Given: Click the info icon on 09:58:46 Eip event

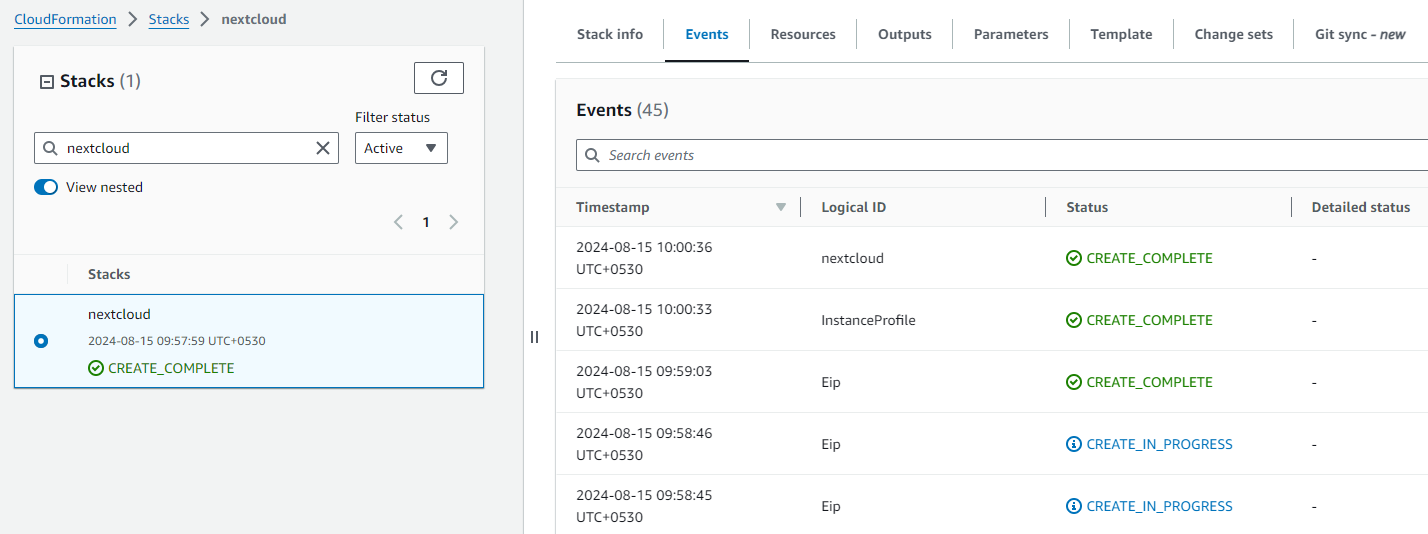Looking at the screenshot, I should tap(1074, 444).
